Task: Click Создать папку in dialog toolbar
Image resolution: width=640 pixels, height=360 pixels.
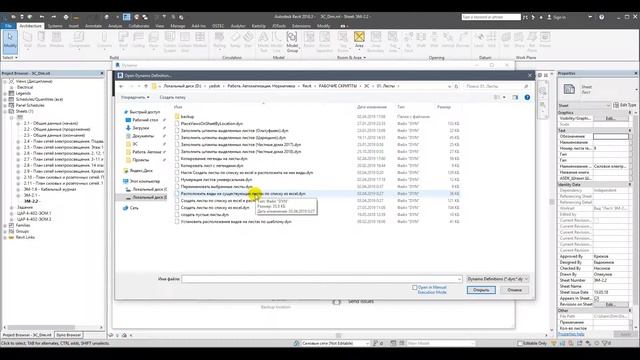Action: 172,97
